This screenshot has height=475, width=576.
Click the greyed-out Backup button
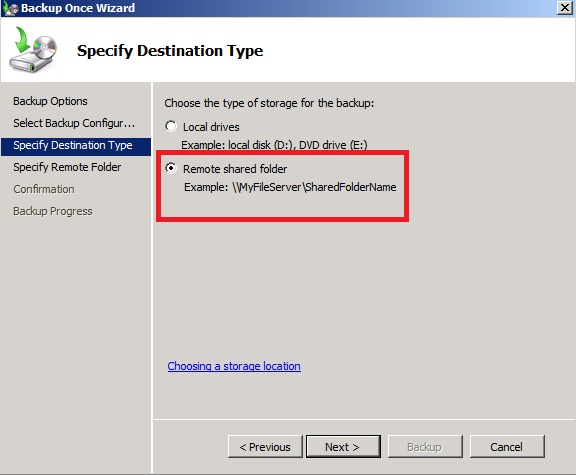pos(425,447)
